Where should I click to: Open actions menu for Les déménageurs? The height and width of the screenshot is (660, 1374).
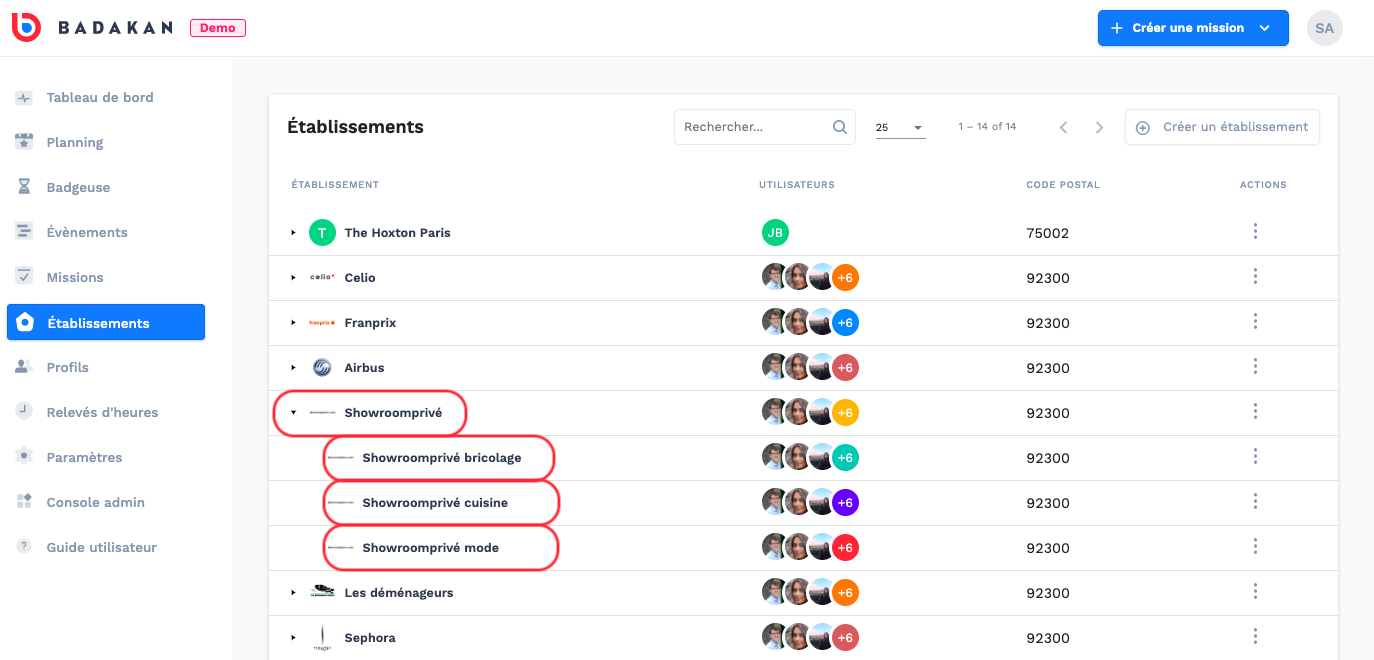pos(1255,592)
